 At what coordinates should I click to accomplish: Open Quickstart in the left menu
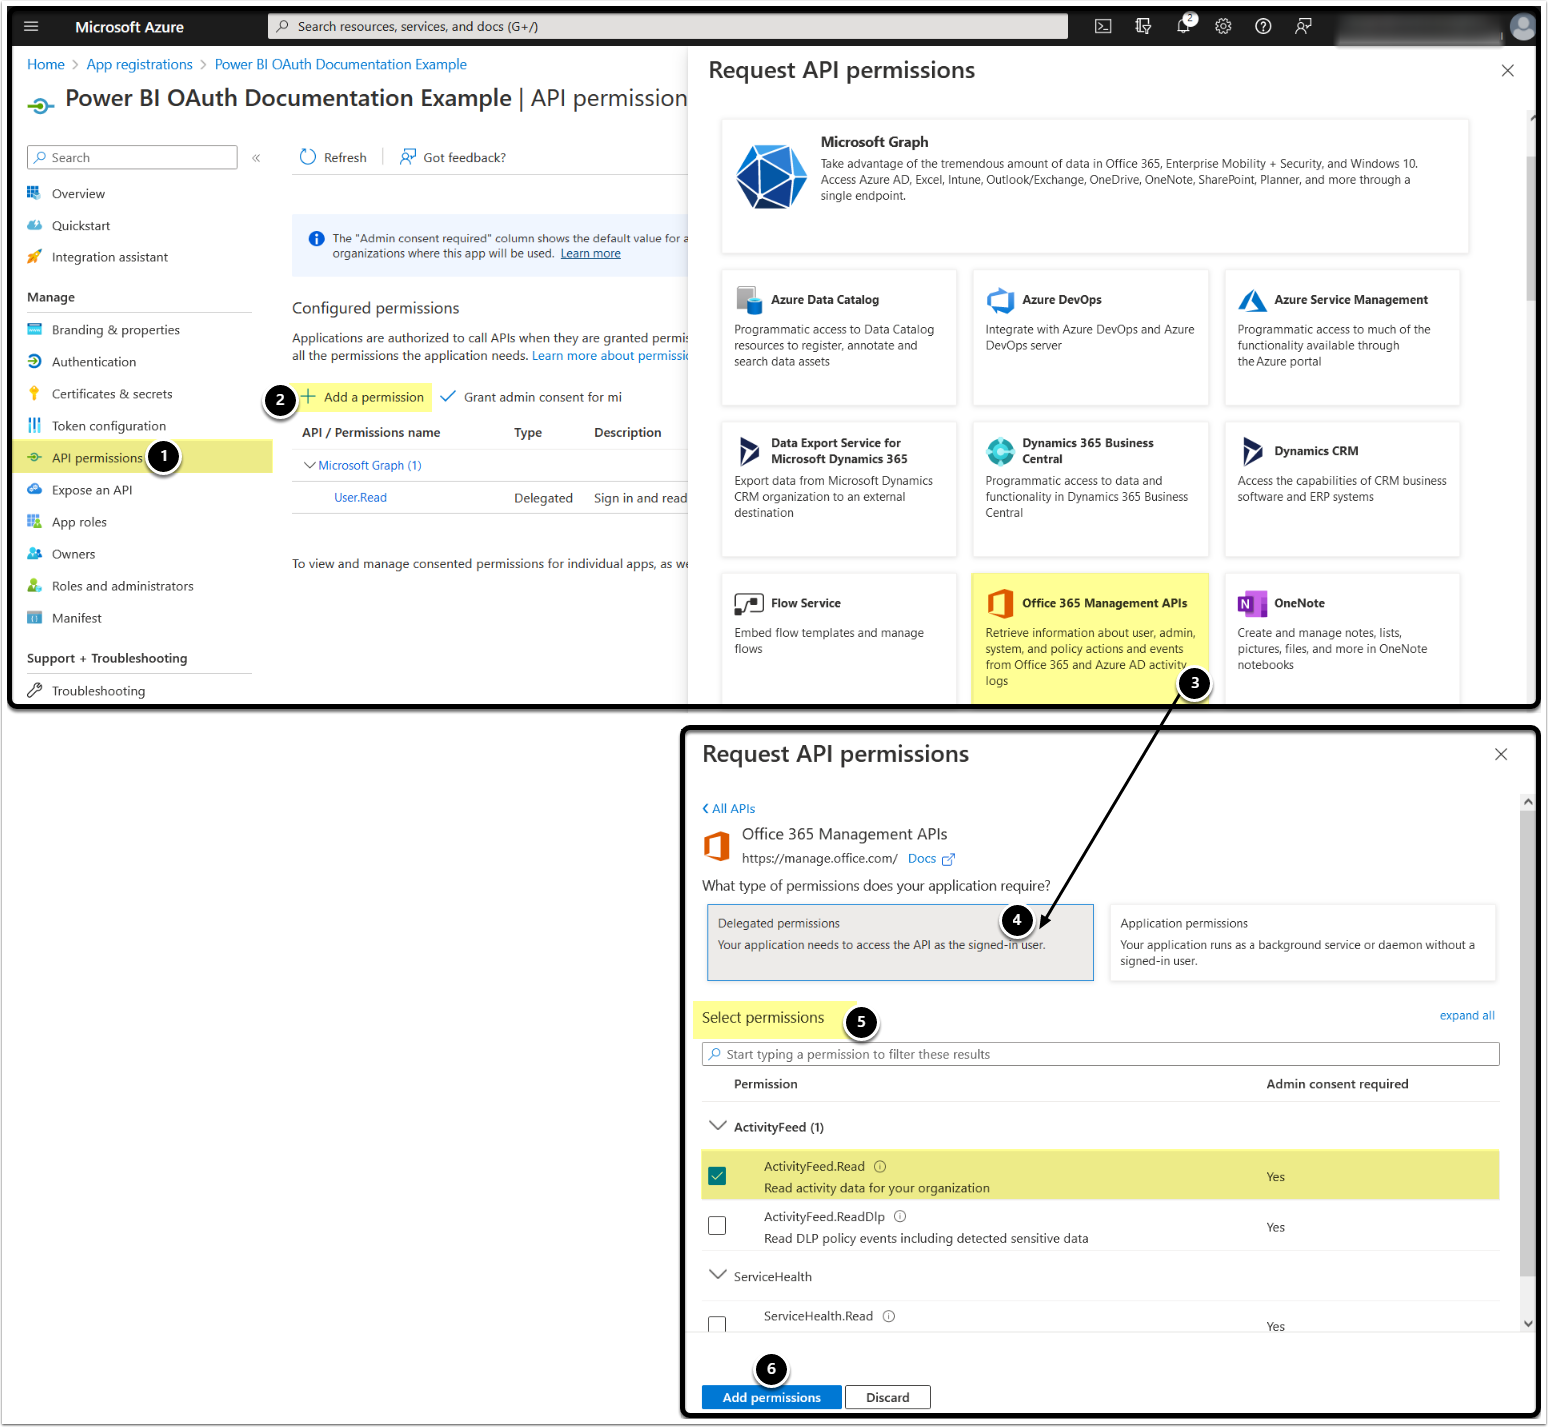81,226
